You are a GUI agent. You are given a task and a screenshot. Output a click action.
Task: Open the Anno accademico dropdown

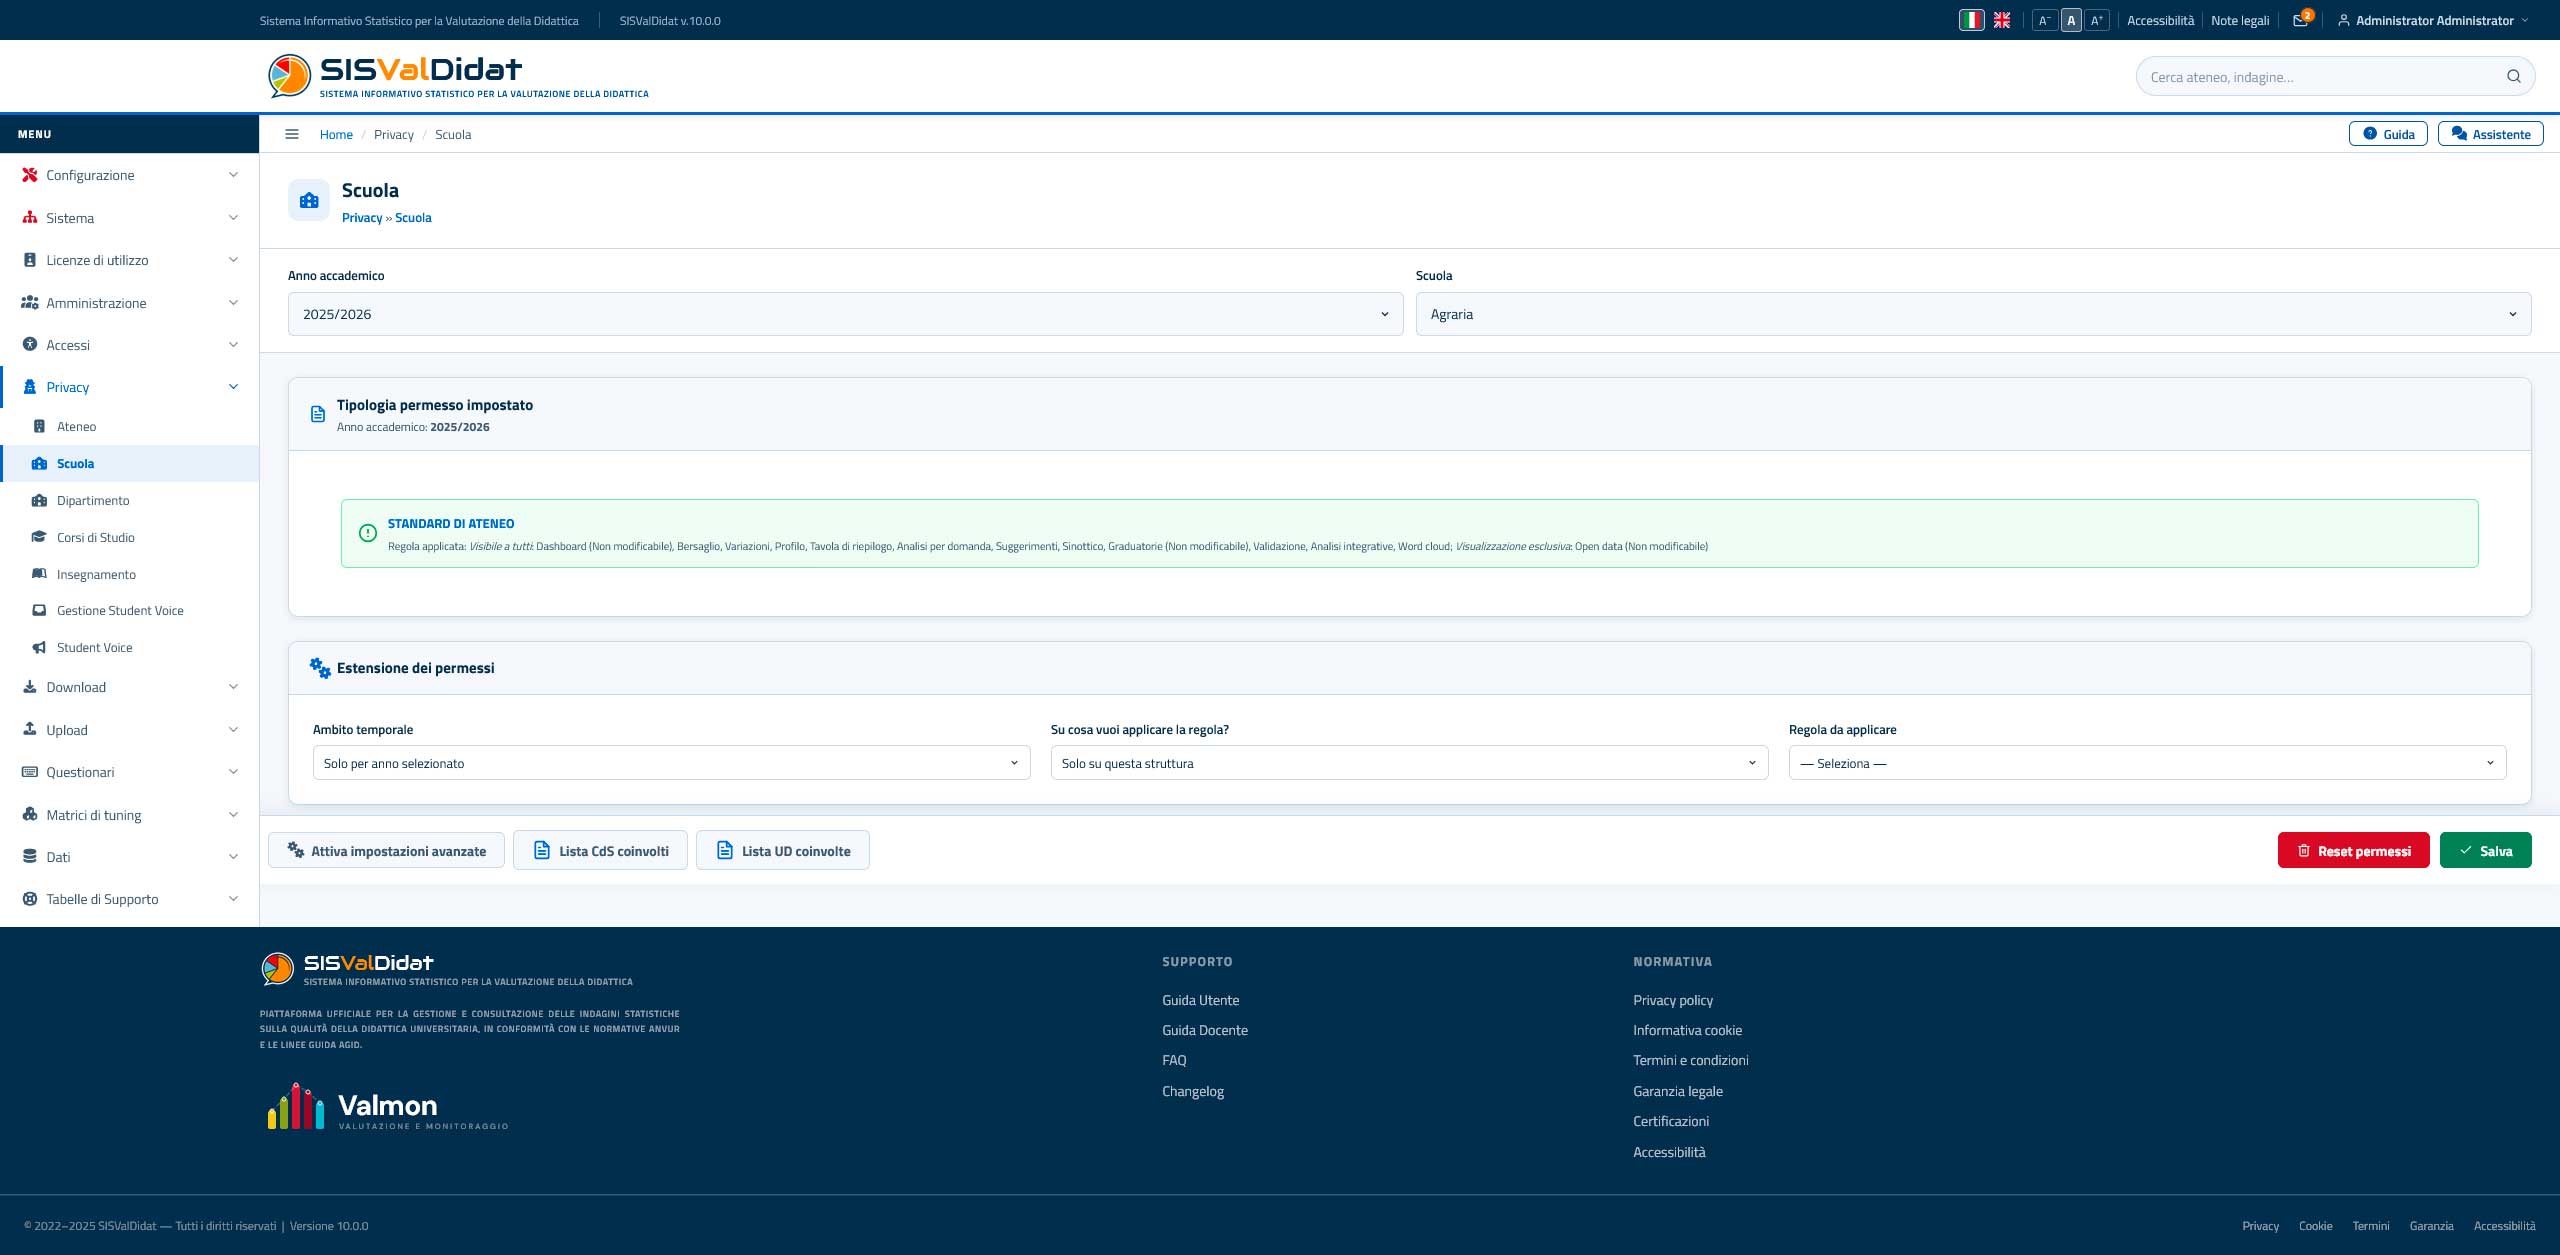pos(845,314)
